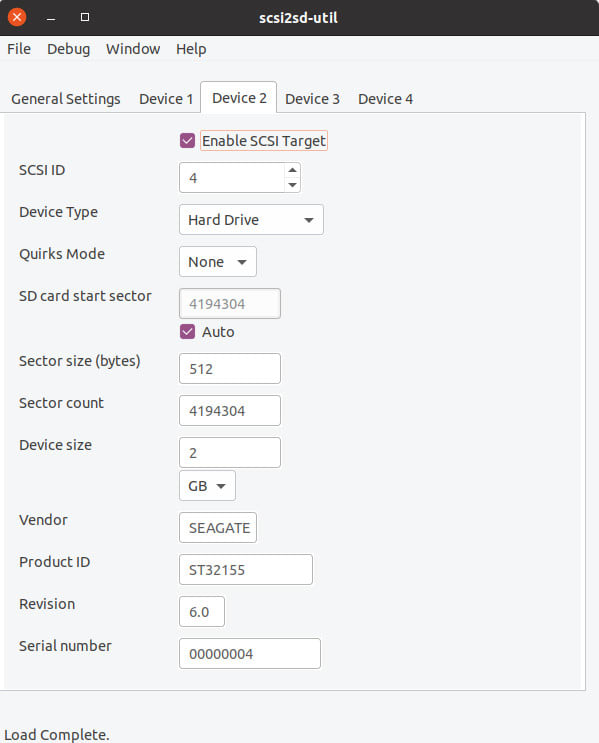The height and width of the screenshot is (743, 599).
Task: Click the SCSI ID label
Action: point(42,170)
